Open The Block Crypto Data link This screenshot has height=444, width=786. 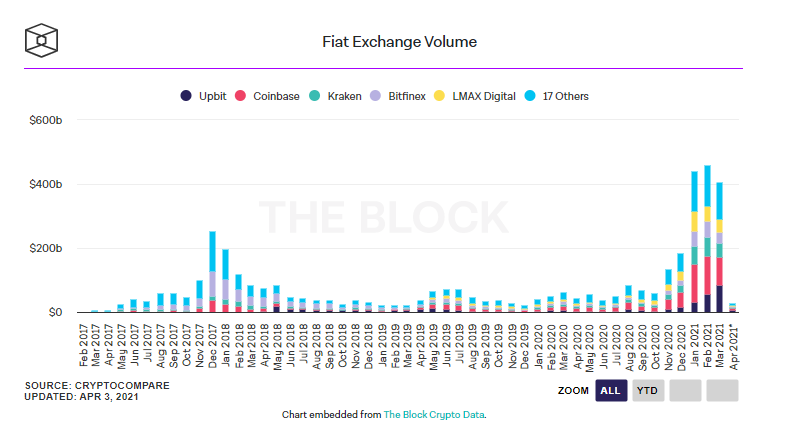click(x=434, y=414)
